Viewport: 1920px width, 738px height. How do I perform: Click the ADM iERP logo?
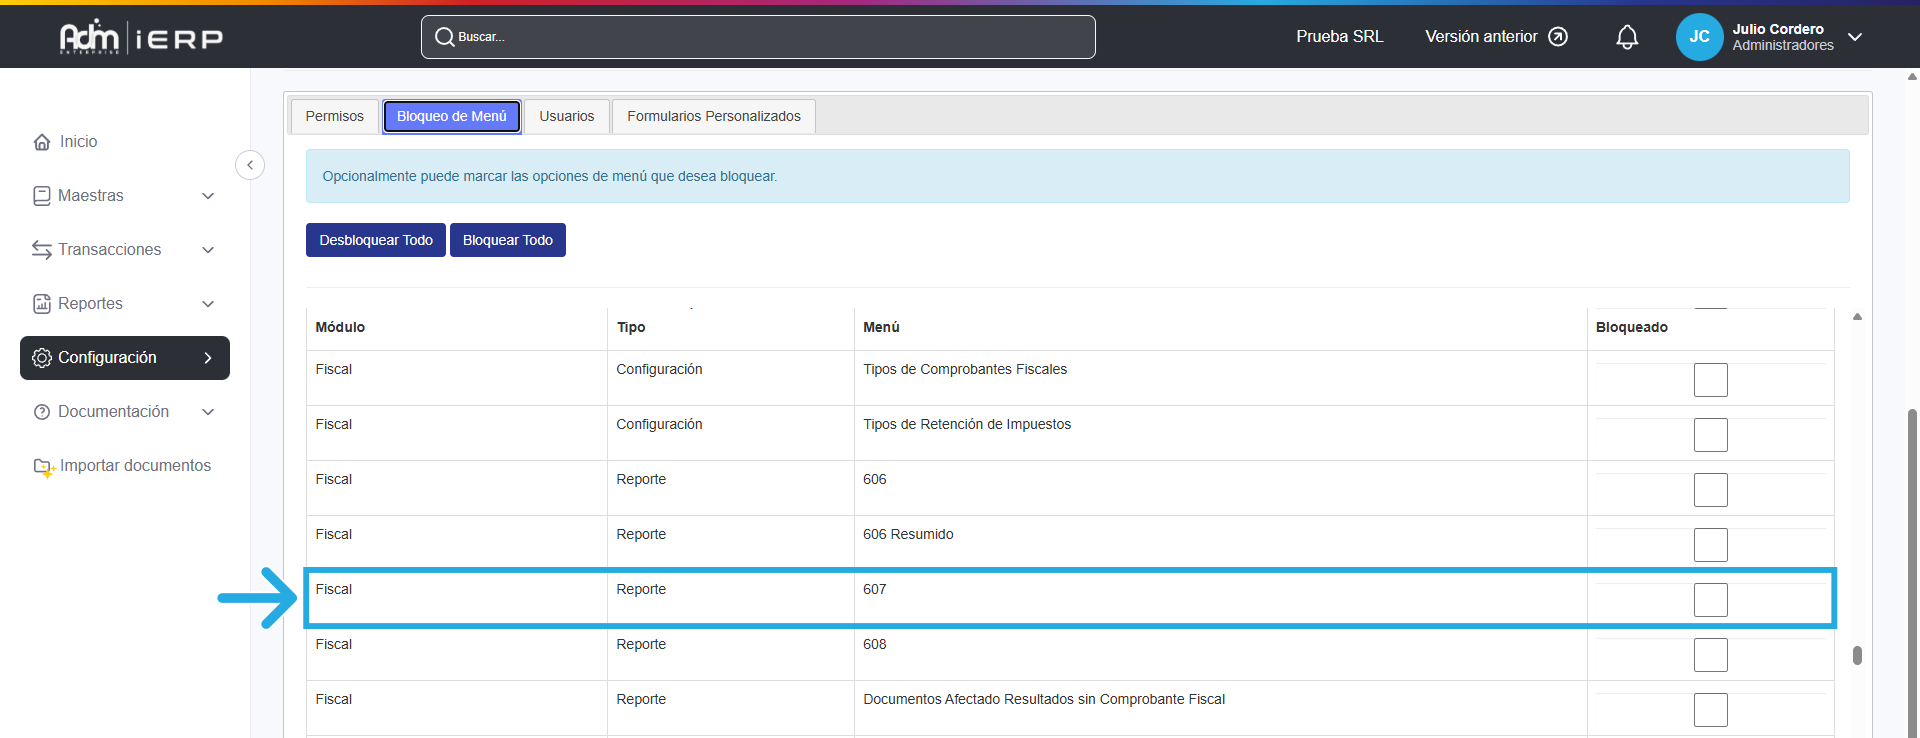coord(141,37)
